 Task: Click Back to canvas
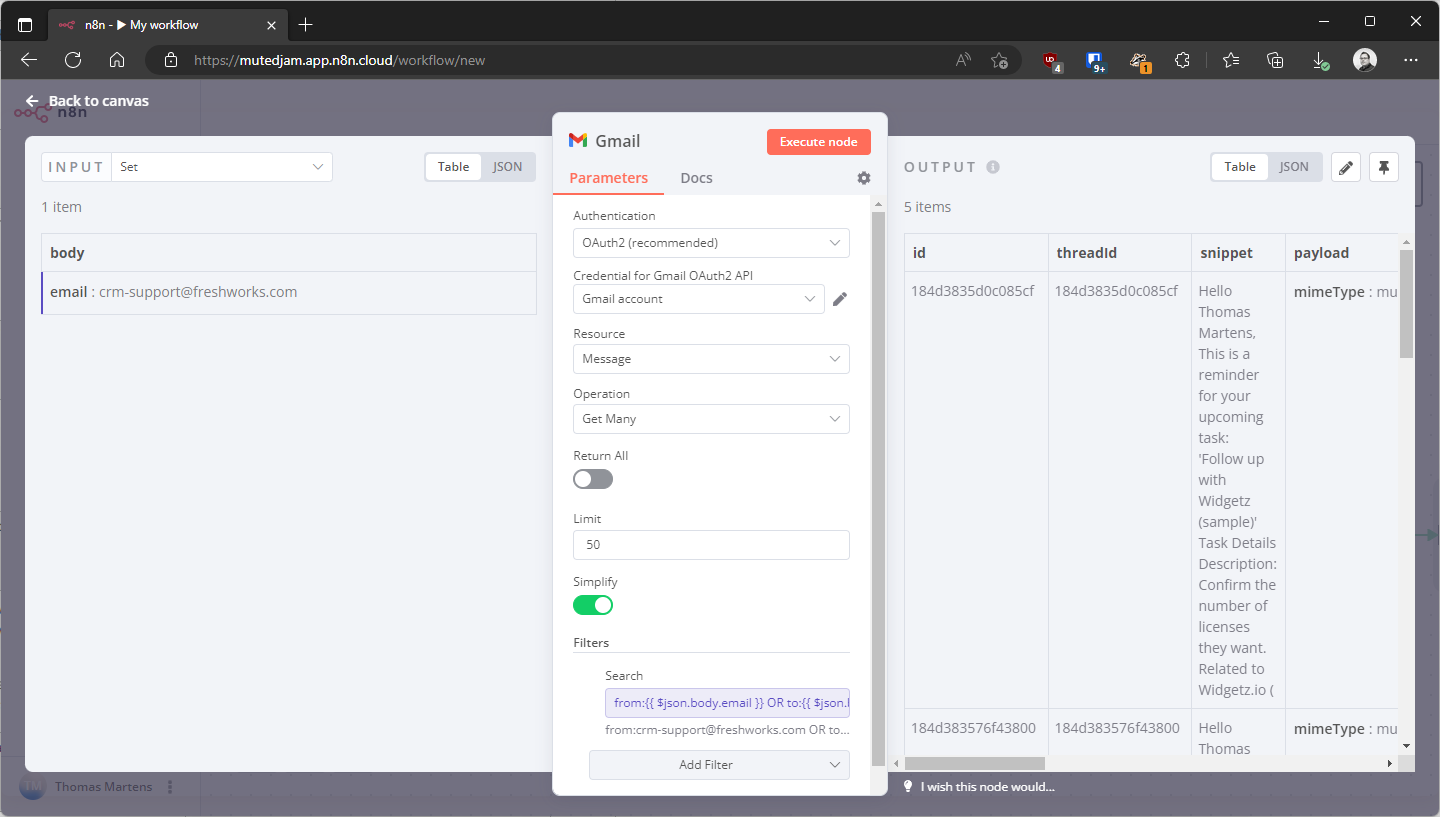coord(87,101)
